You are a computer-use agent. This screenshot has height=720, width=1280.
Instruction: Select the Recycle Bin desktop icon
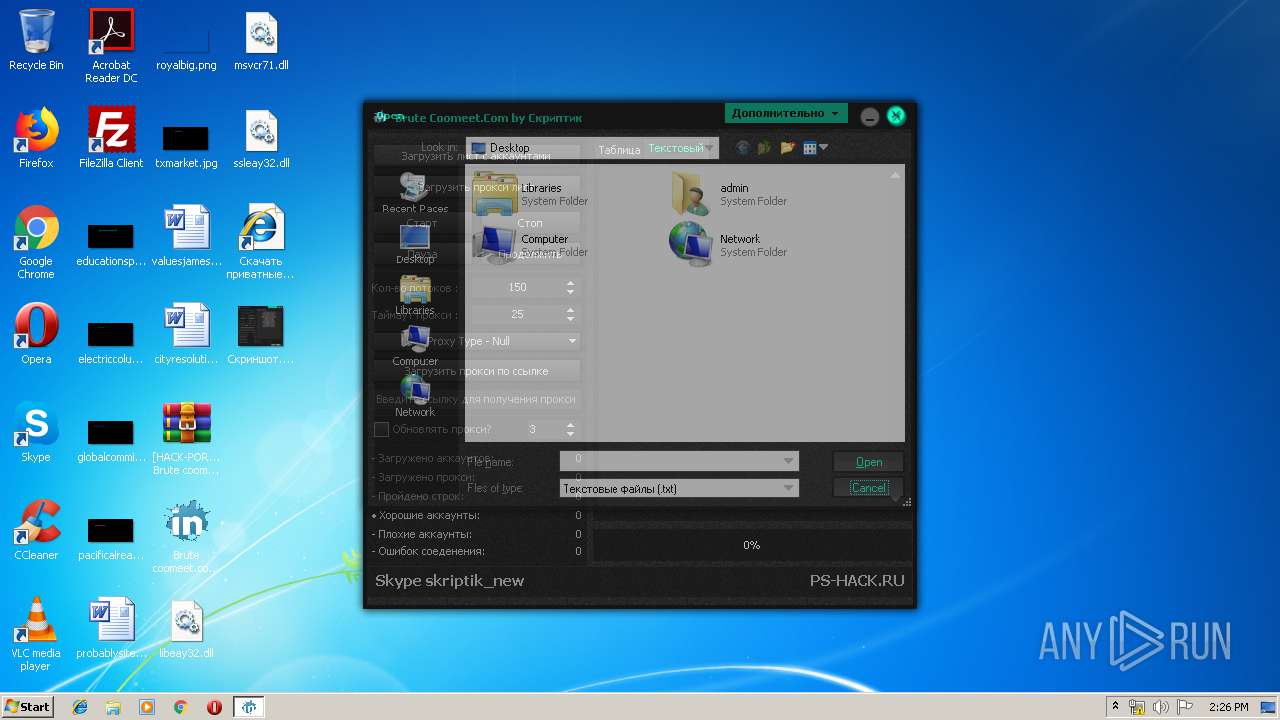[x=36, y=40]
